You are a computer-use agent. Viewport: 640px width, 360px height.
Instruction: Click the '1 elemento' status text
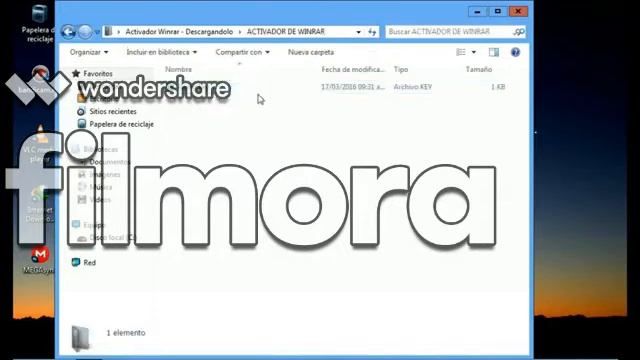pyautogui.click(x=126, y=333)
